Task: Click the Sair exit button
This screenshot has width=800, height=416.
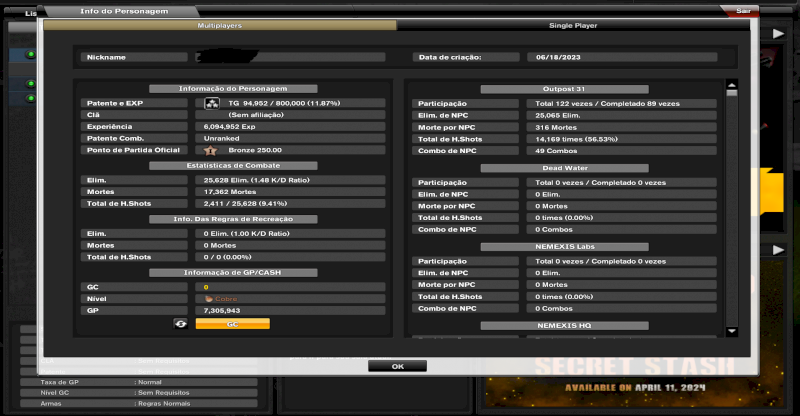Action: coord(743,10)
